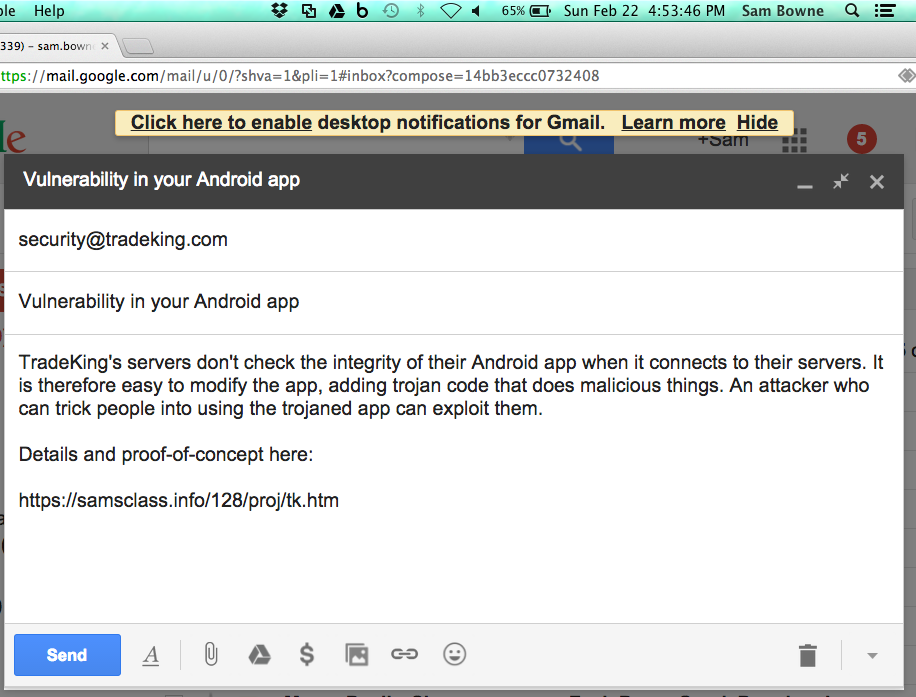Insert photo in the compose toolbar
916x697 pixels.
356,654
